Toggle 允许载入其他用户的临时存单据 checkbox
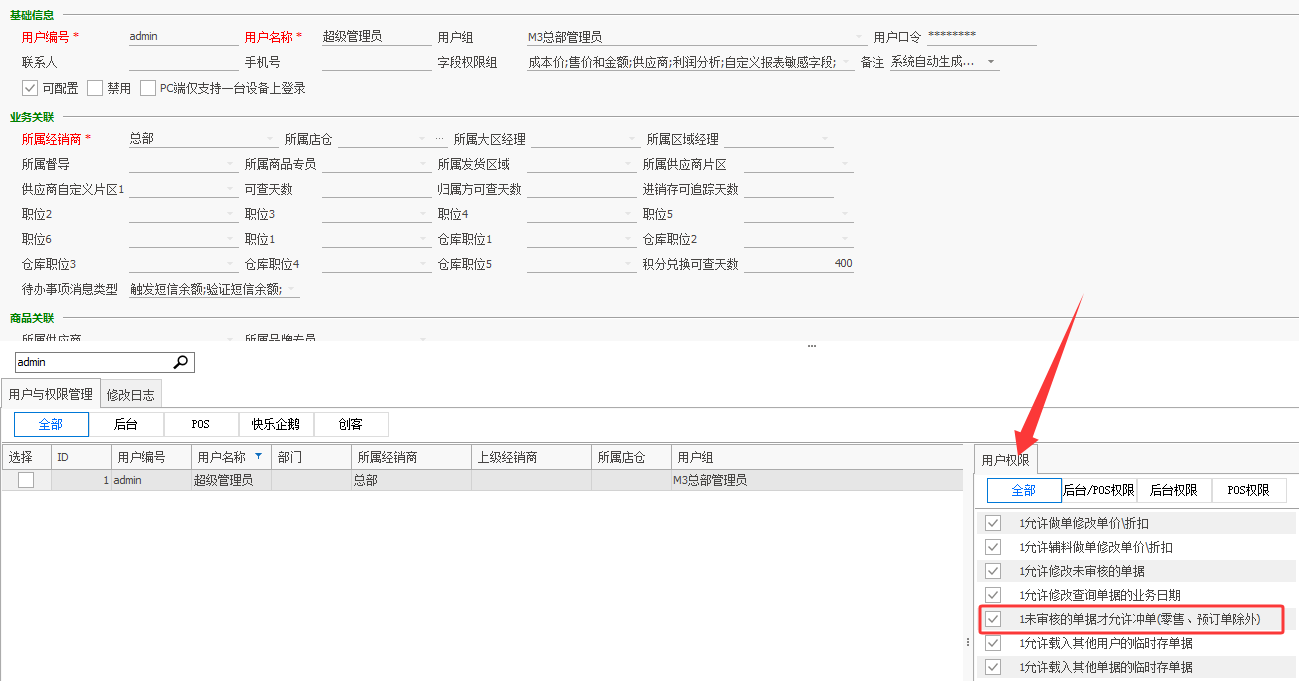 point(993,643)
